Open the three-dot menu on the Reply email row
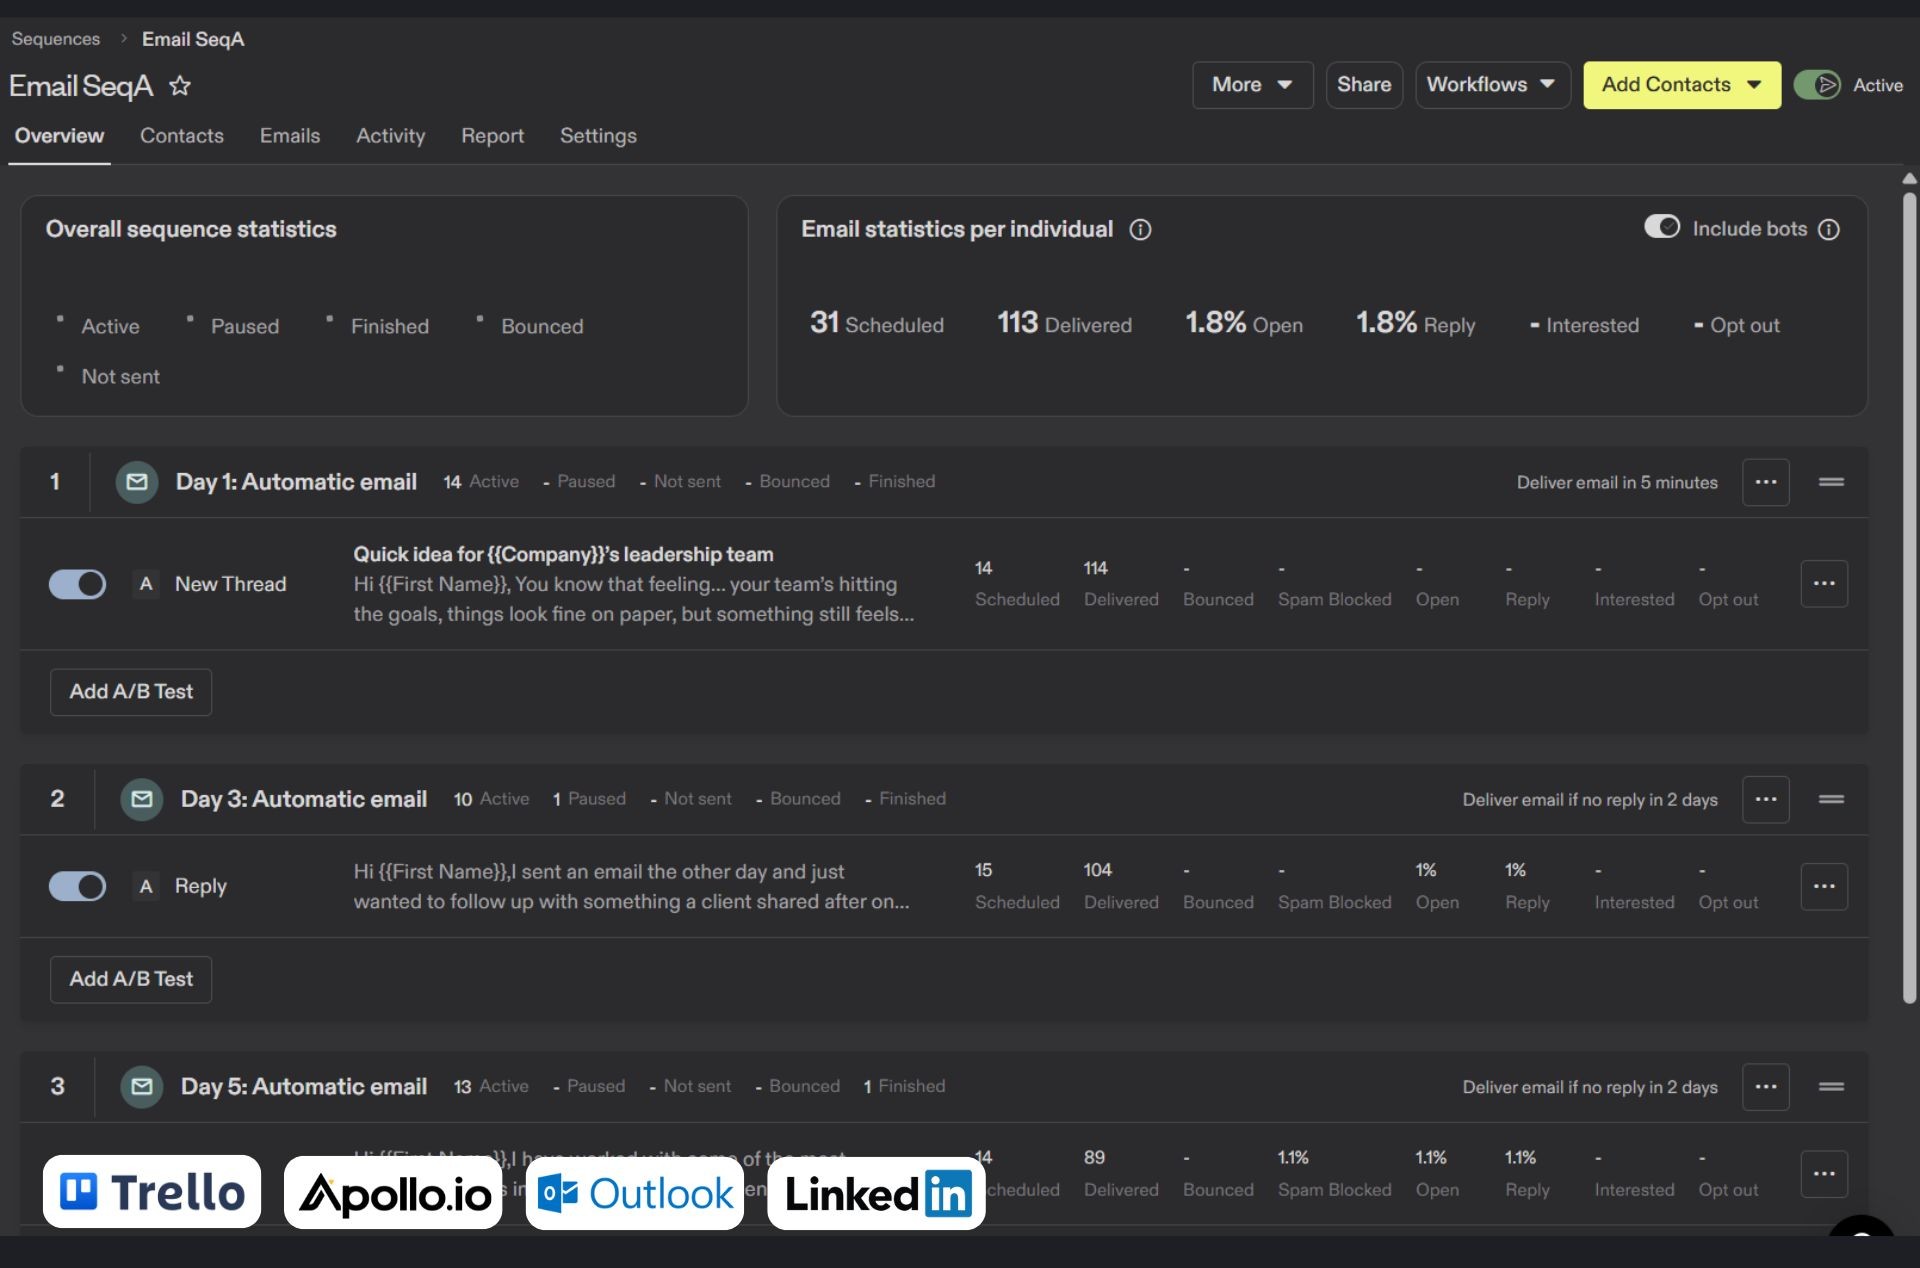 [1823, 886]
